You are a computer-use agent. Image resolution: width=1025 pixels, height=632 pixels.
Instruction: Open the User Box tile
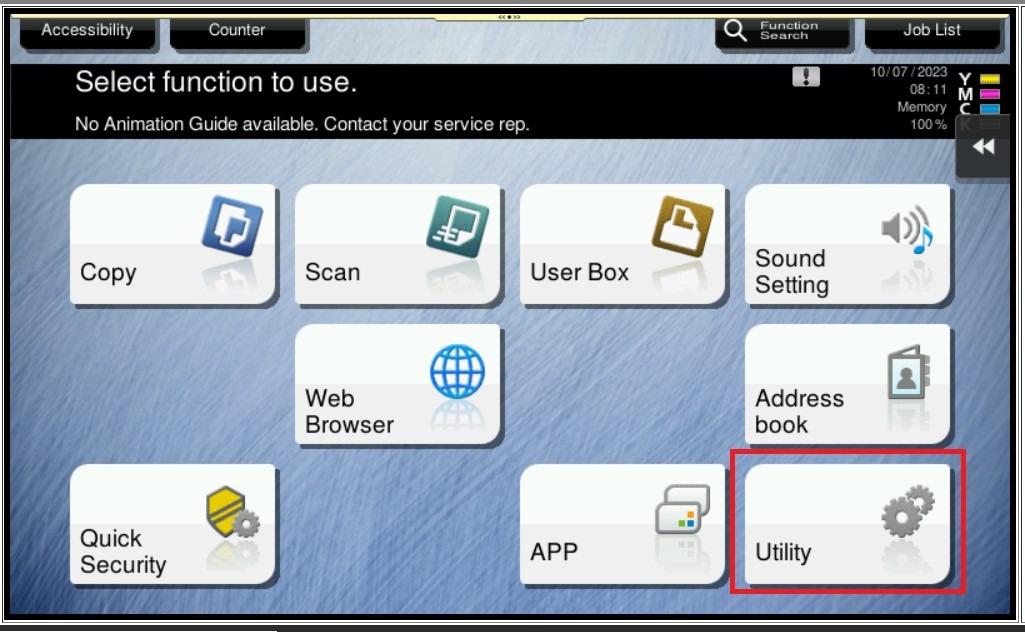[622, 245]
